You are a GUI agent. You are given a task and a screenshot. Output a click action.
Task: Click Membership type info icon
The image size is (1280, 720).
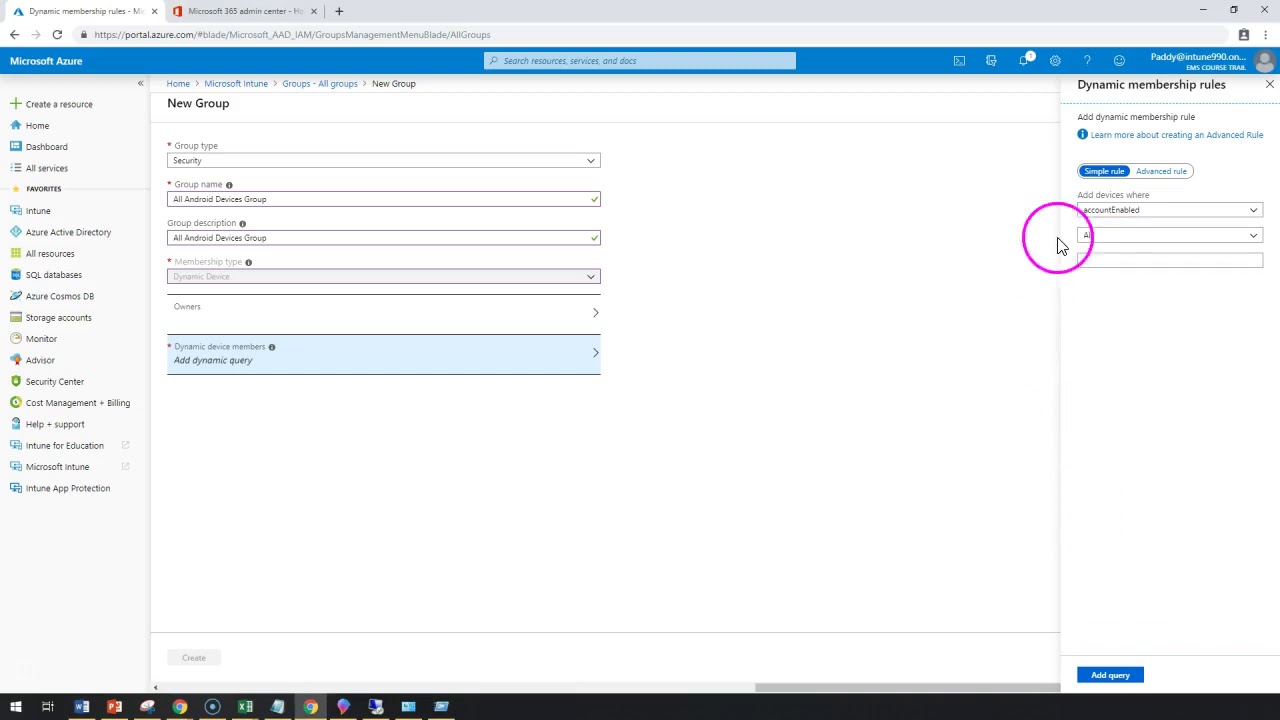[x=248, y=262]
